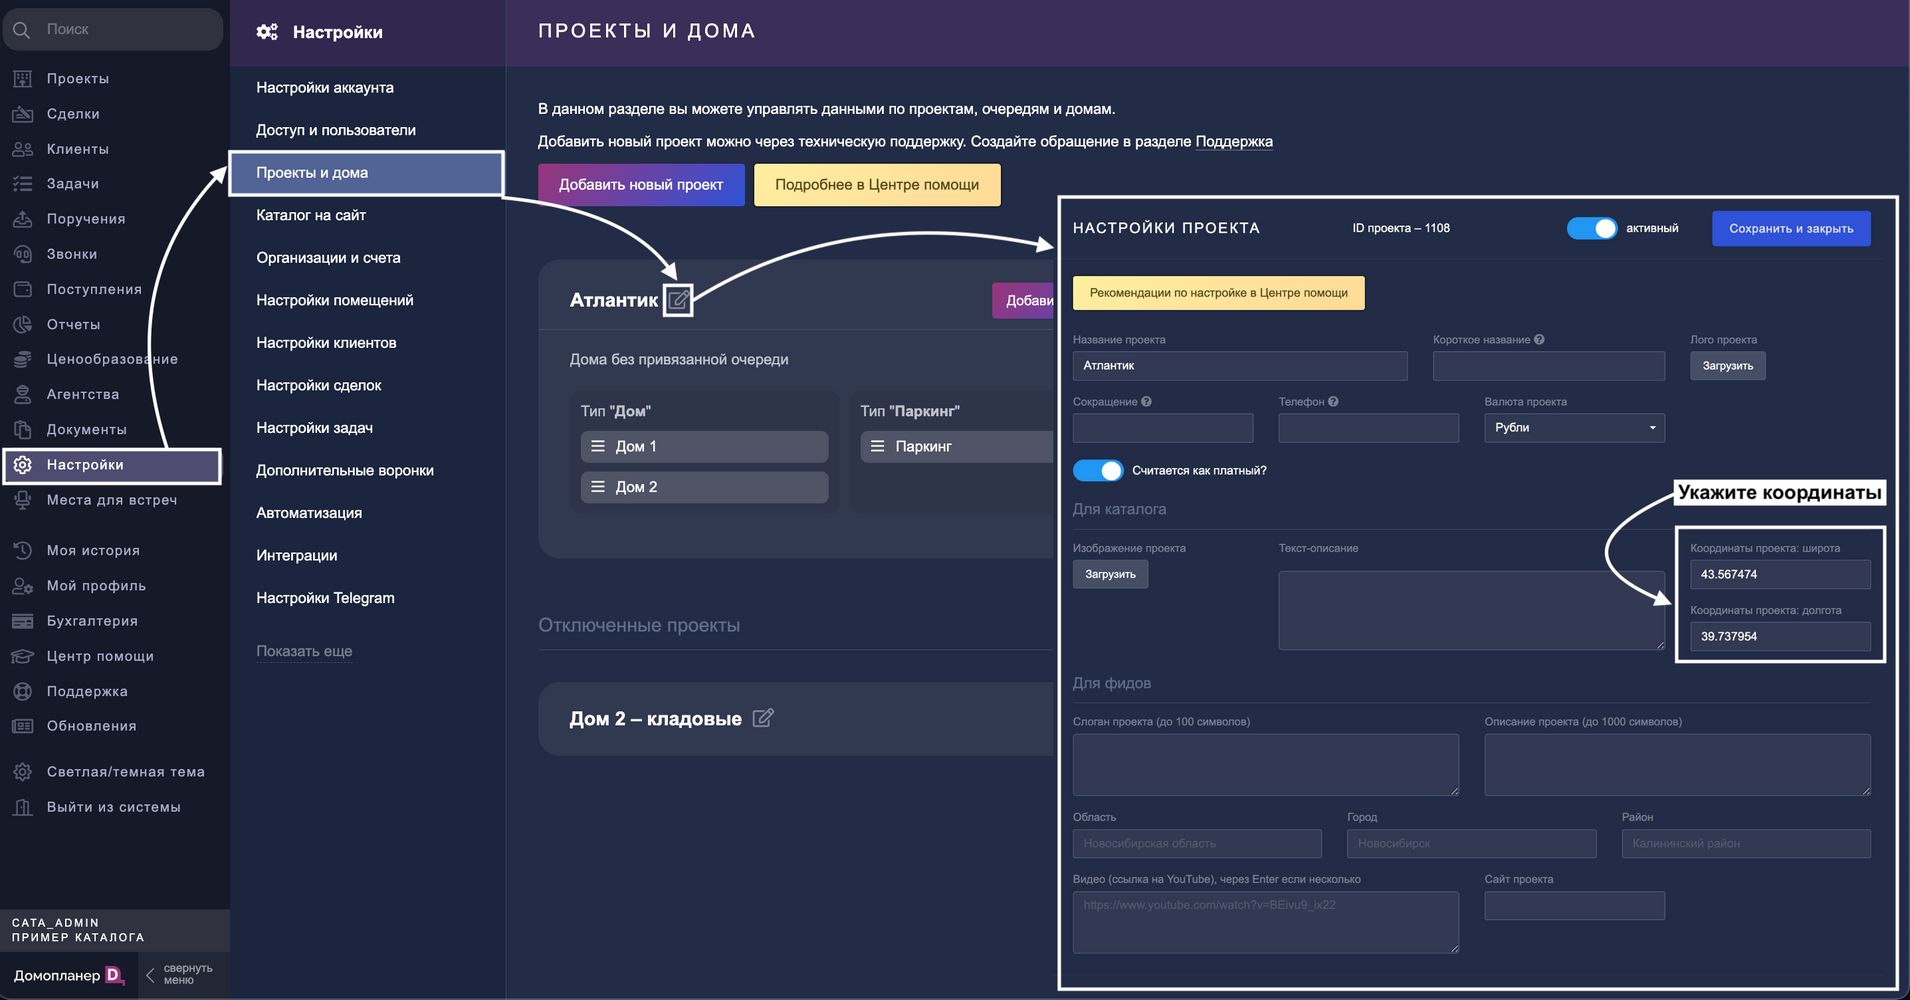Click the drag handle icon on Паркинг
This screenshot has height=1000, width=1910.
pos(877,446)
